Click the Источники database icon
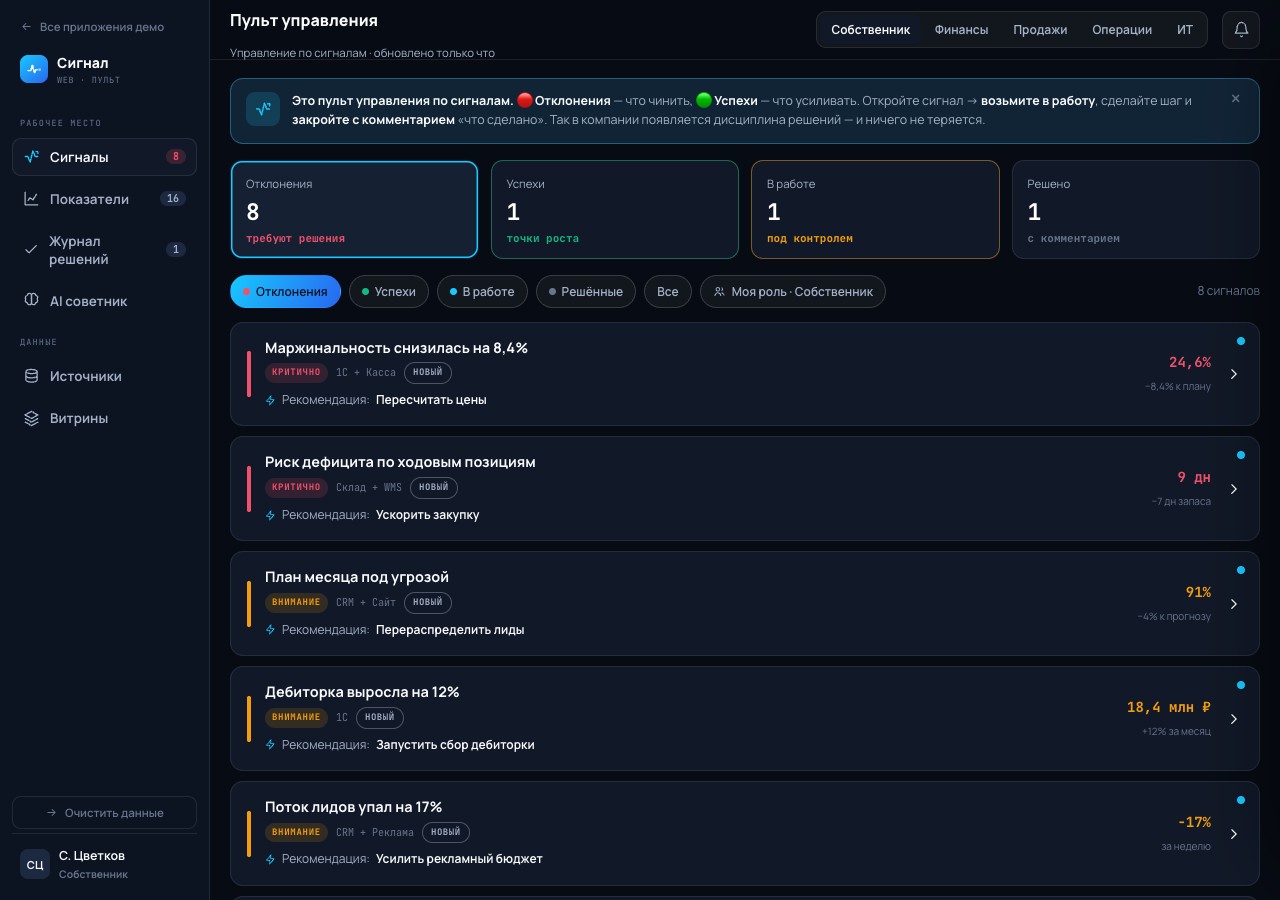Screen dimensions: 1280x900 coord(31,376)
